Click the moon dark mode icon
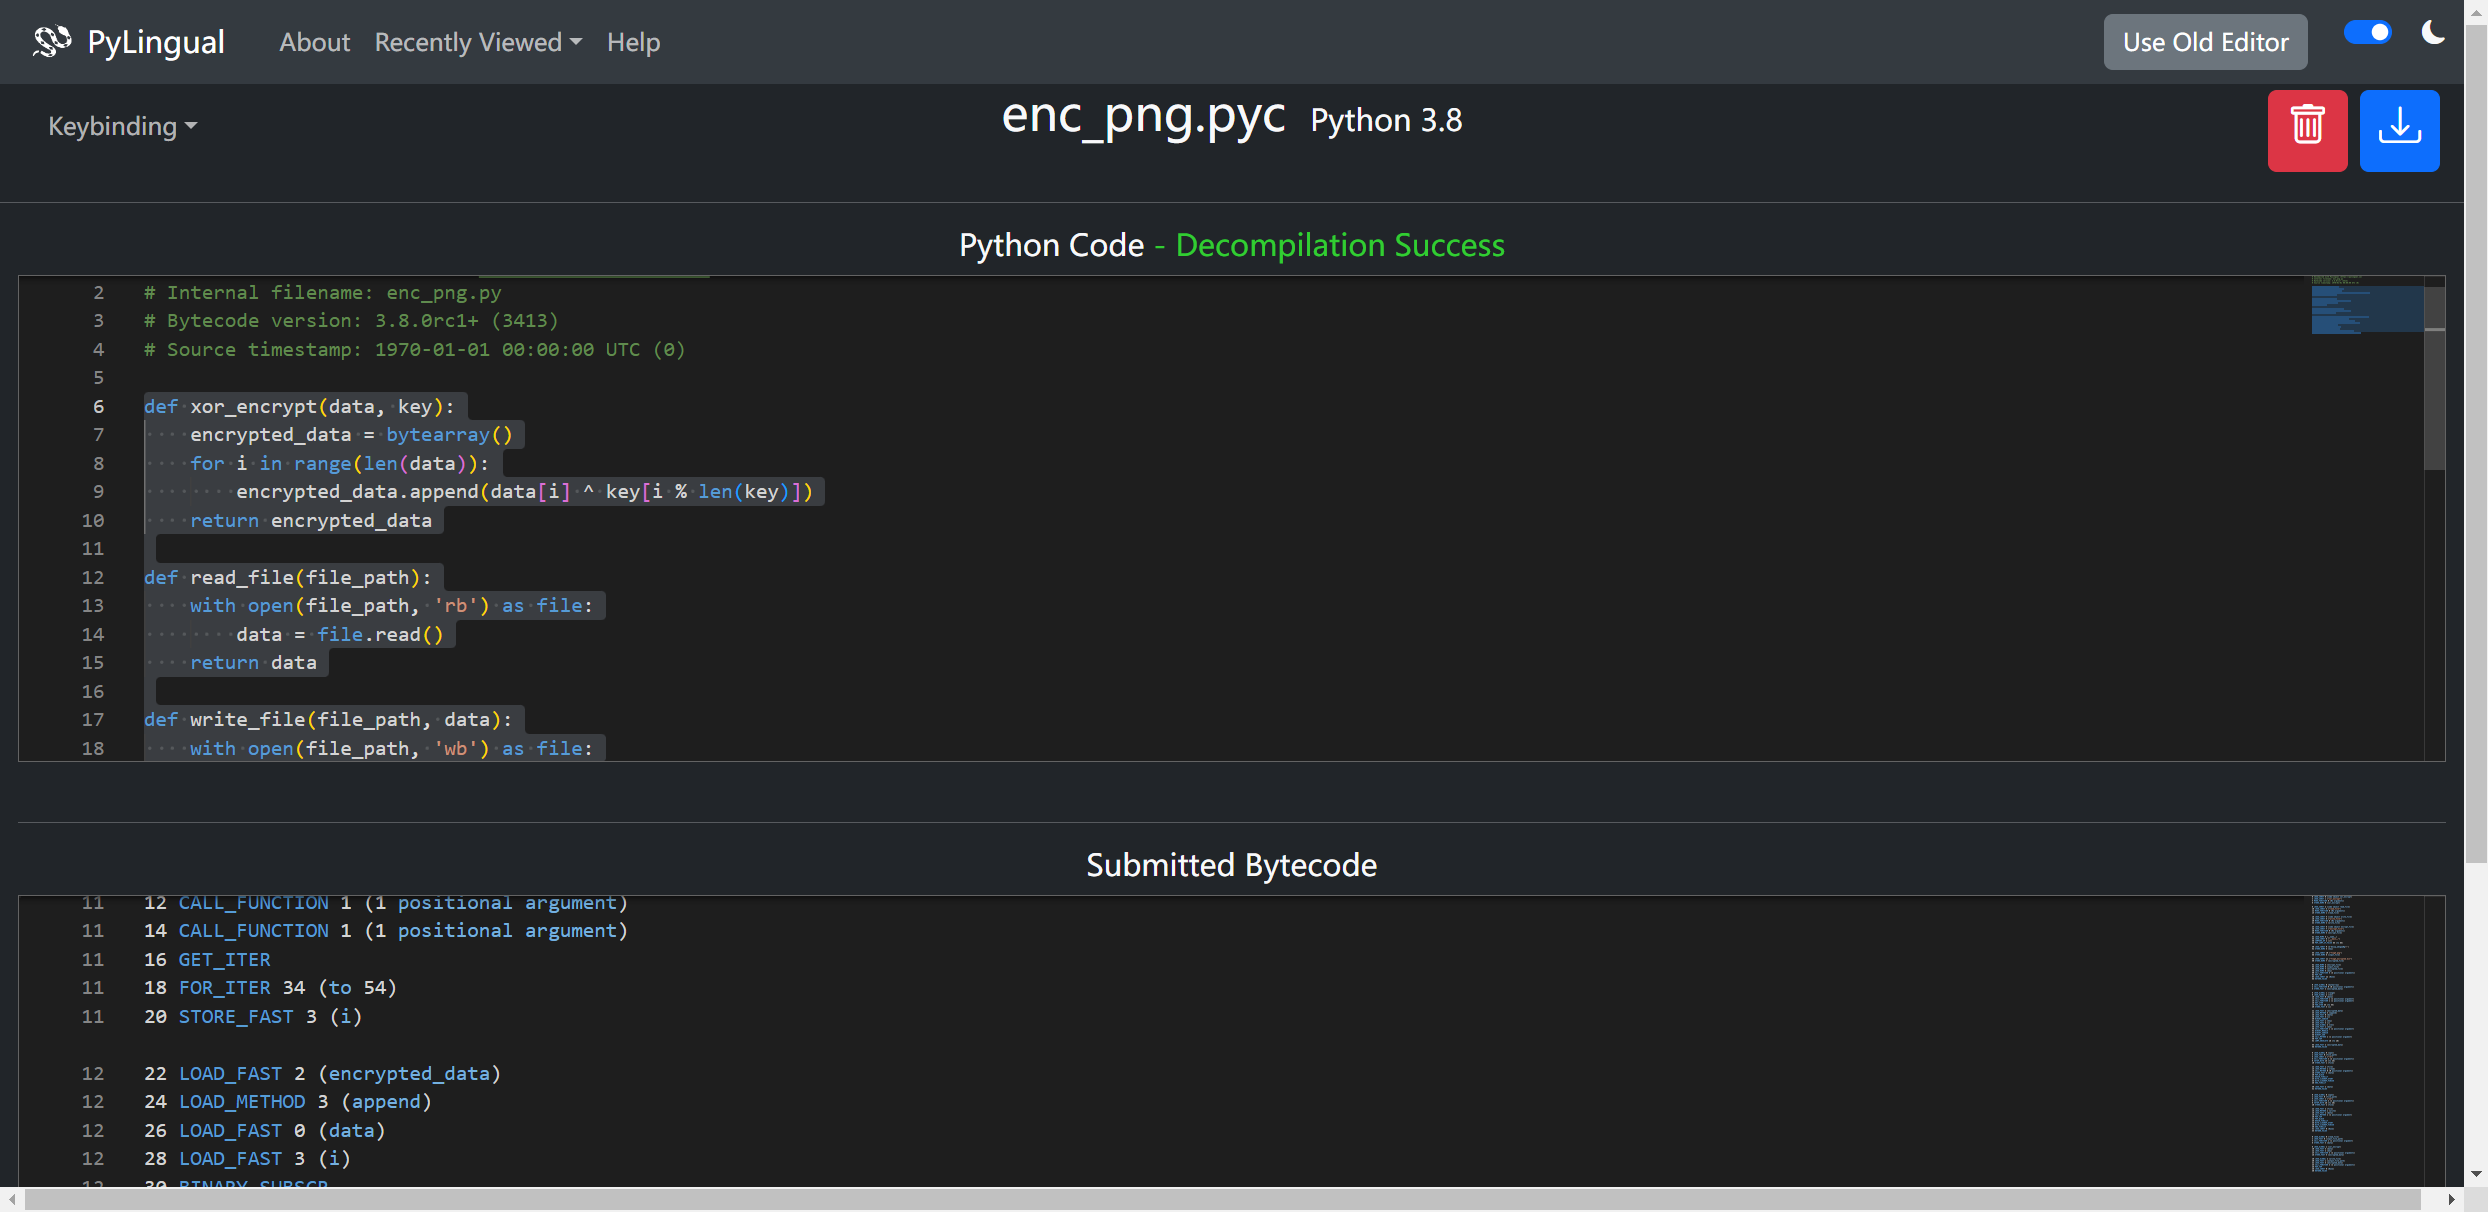 (2433, 33)
